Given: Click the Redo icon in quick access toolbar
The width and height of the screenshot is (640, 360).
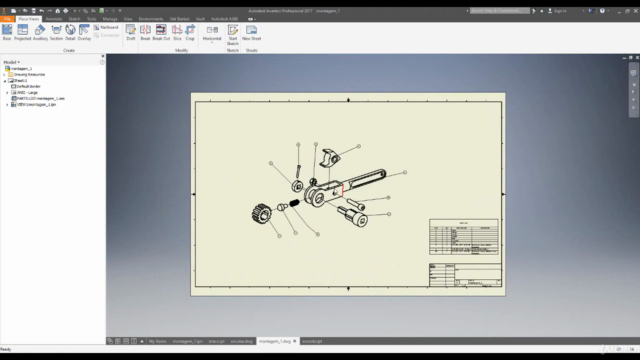Looking at the screenshot, I should point(49,11).
